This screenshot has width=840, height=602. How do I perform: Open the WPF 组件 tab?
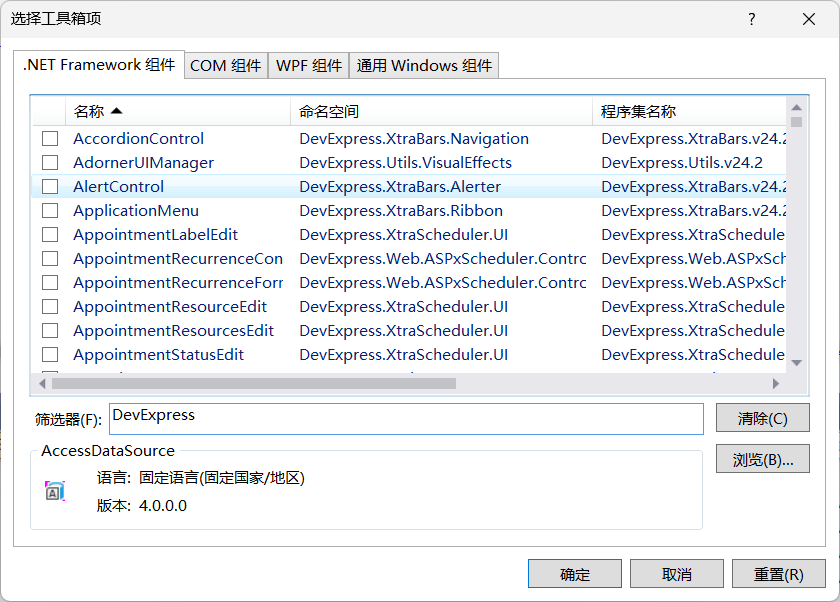[308, 65]
